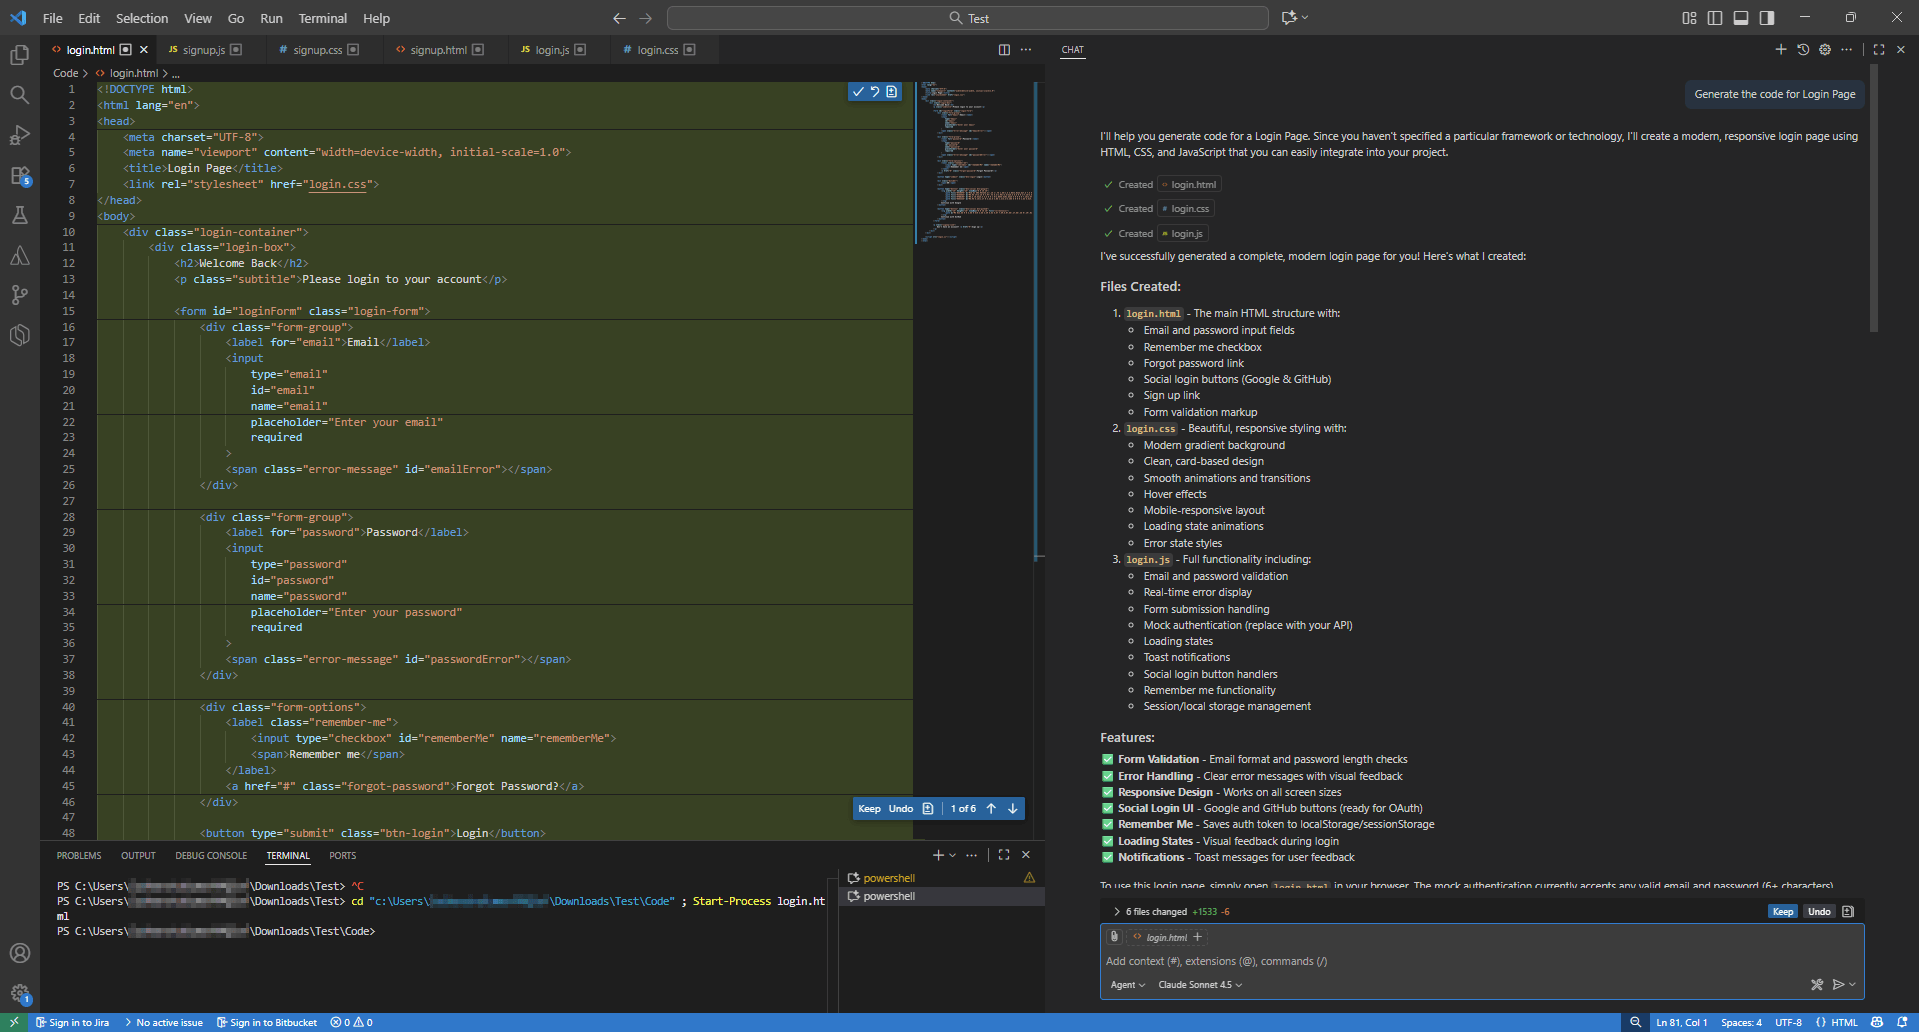
Task: Split the editor right
Action: pyautogui.click(x=1004, y=49)
